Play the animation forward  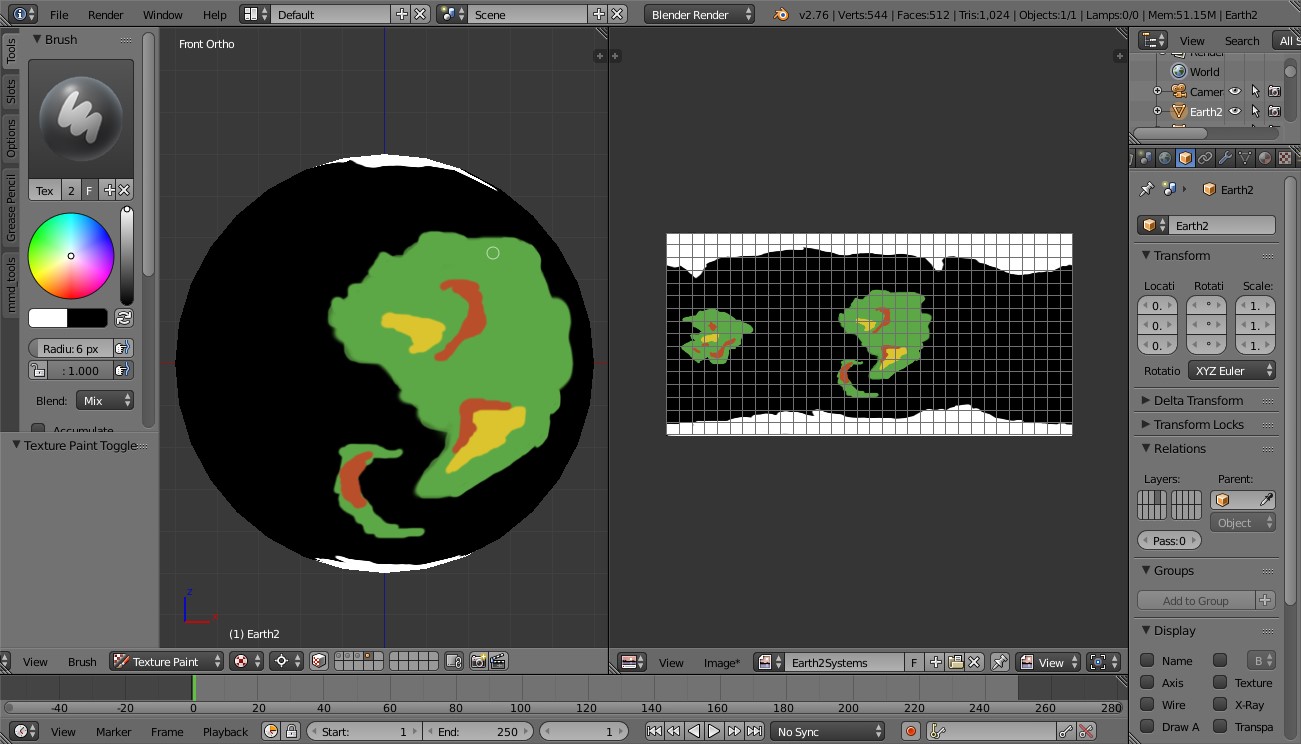[714, 731]
